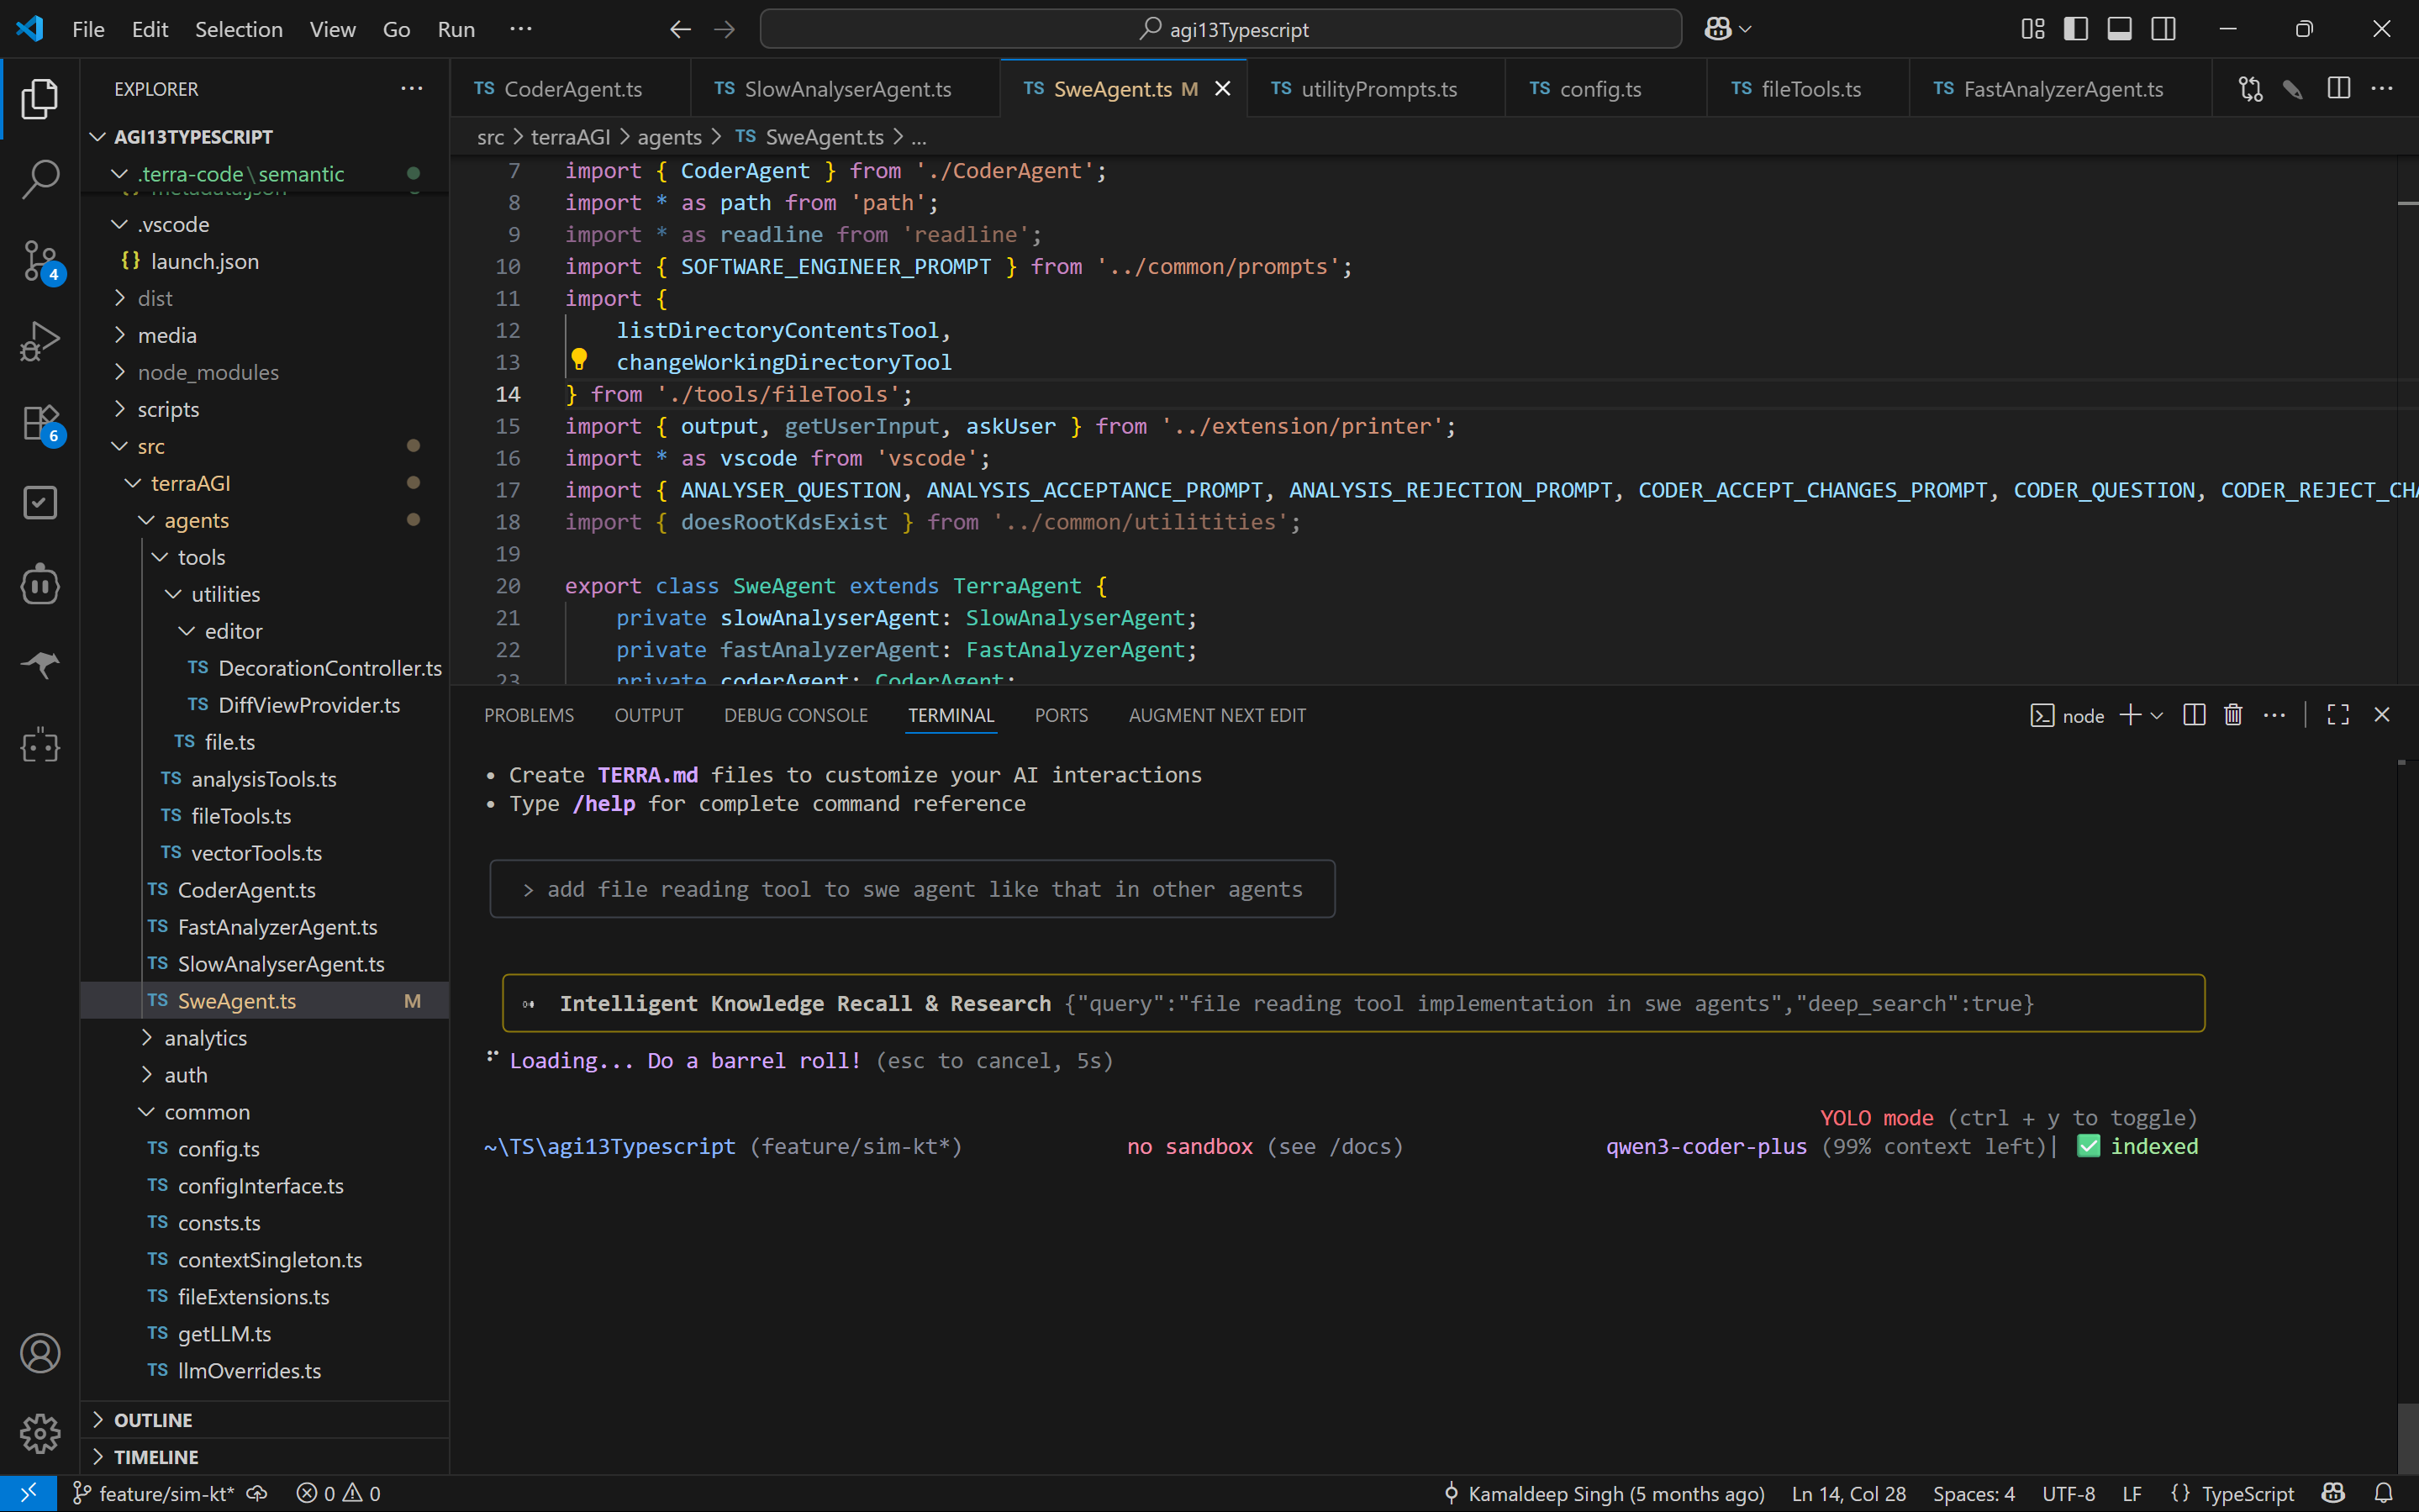2419x1512 pixels.
Task: Maximize the terminal panel size
Action: pos(2338,715)
